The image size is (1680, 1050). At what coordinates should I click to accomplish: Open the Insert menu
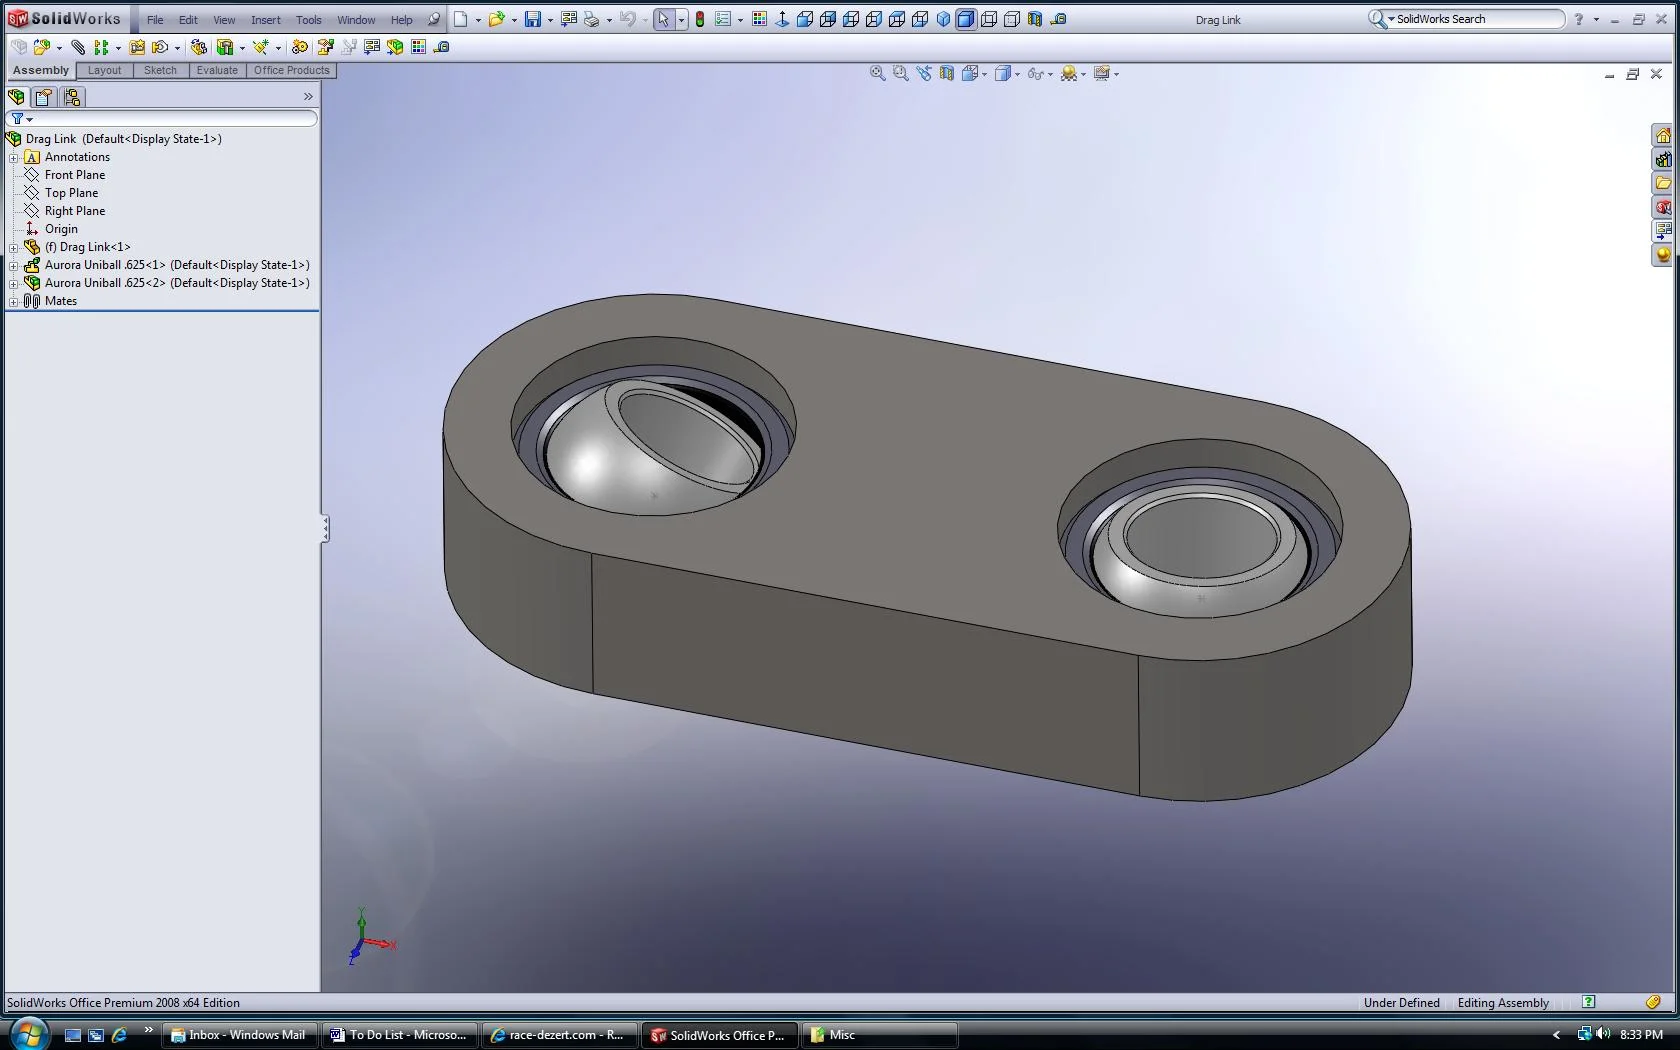click(266, 20)
